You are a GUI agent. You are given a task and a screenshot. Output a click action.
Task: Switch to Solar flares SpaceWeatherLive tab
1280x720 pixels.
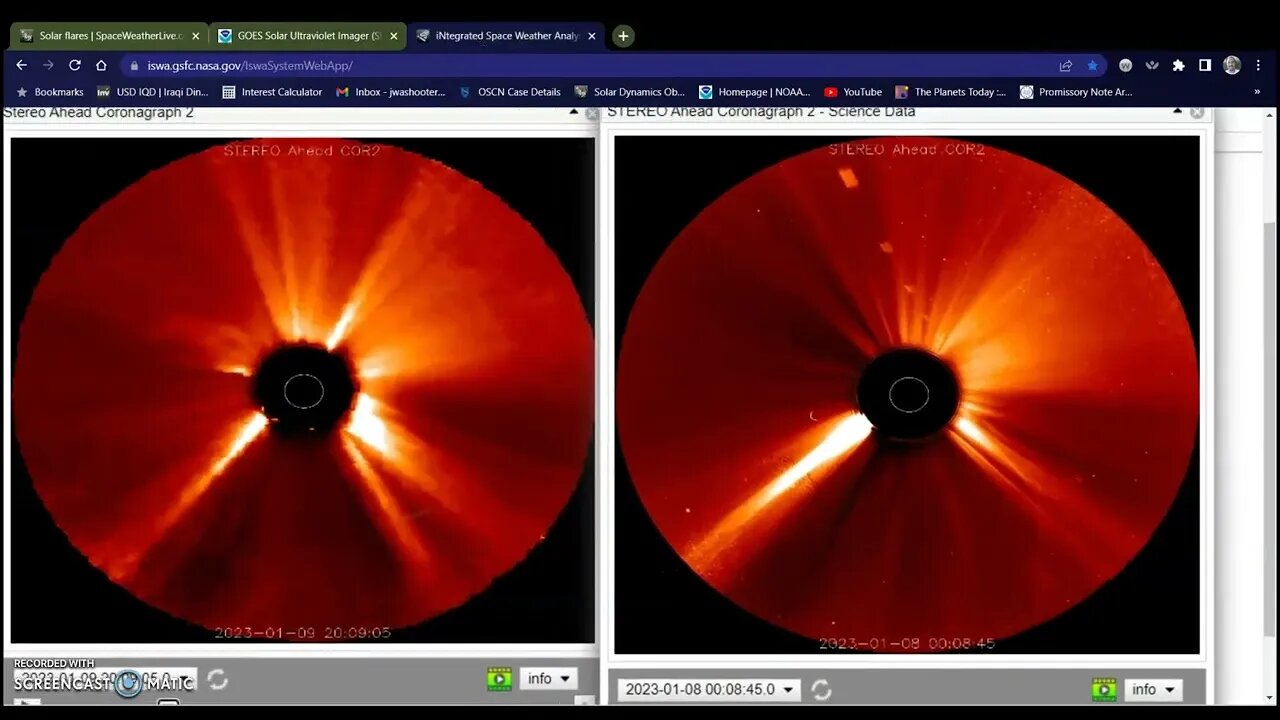(110, 36)
